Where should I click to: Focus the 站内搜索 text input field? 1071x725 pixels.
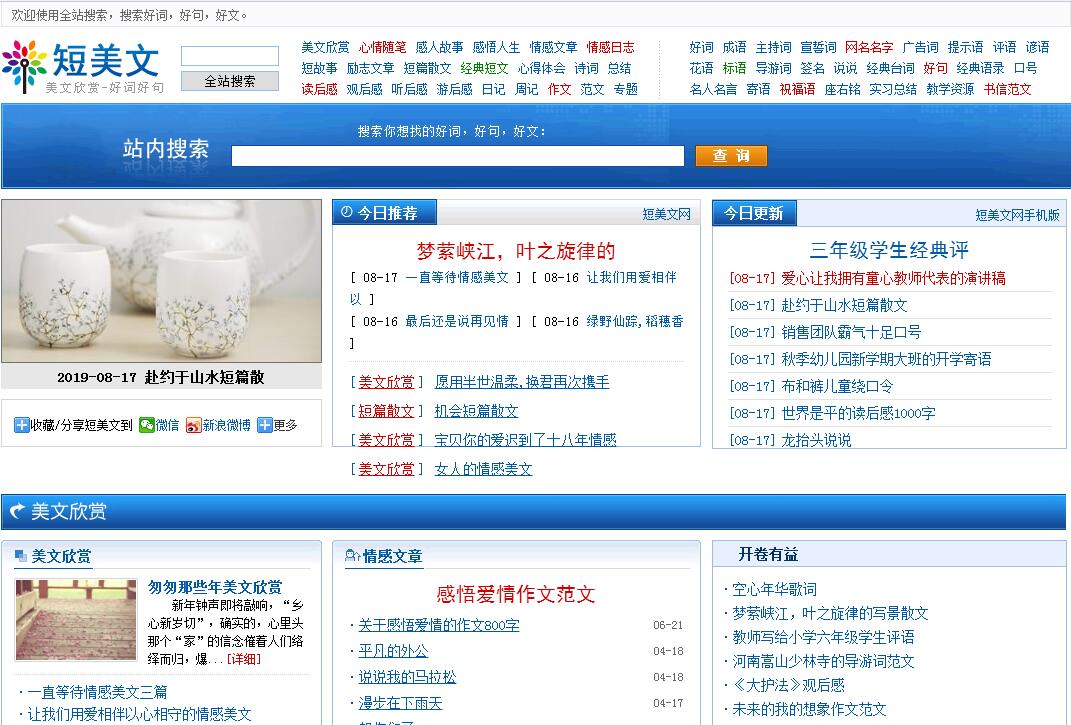[457, 156]
